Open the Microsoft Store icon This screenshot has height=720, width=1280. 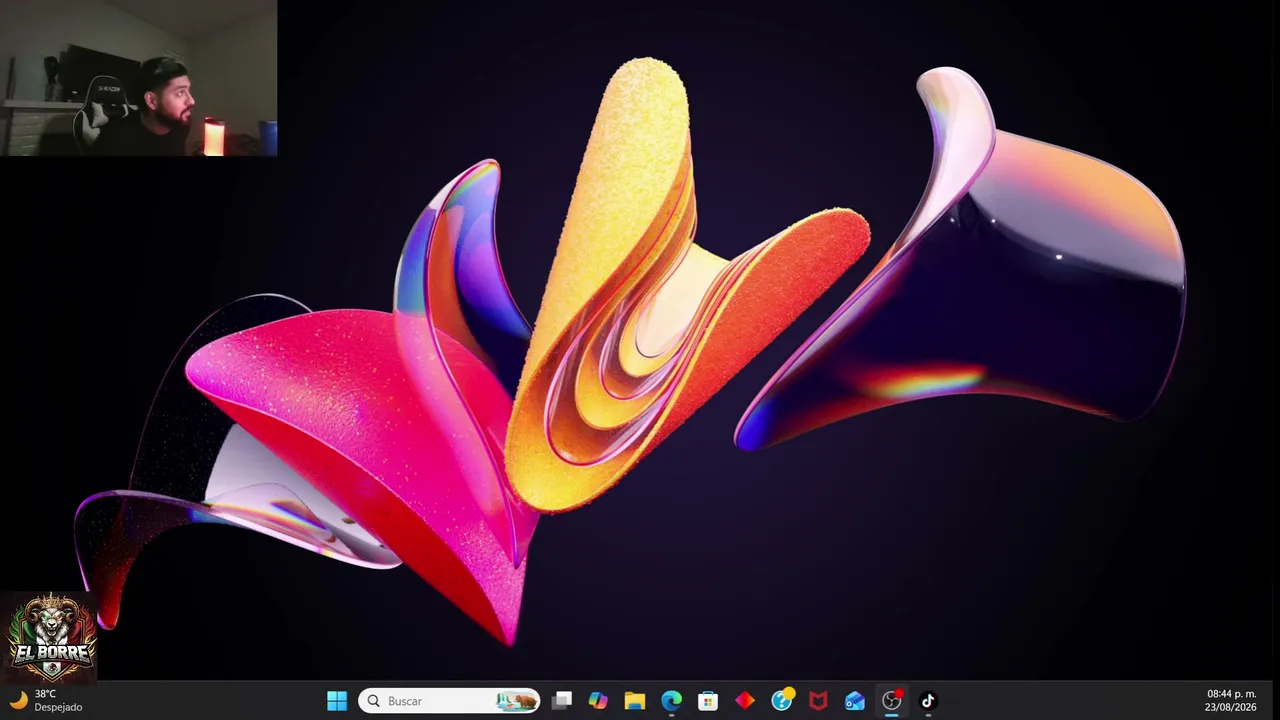[708, 701]
